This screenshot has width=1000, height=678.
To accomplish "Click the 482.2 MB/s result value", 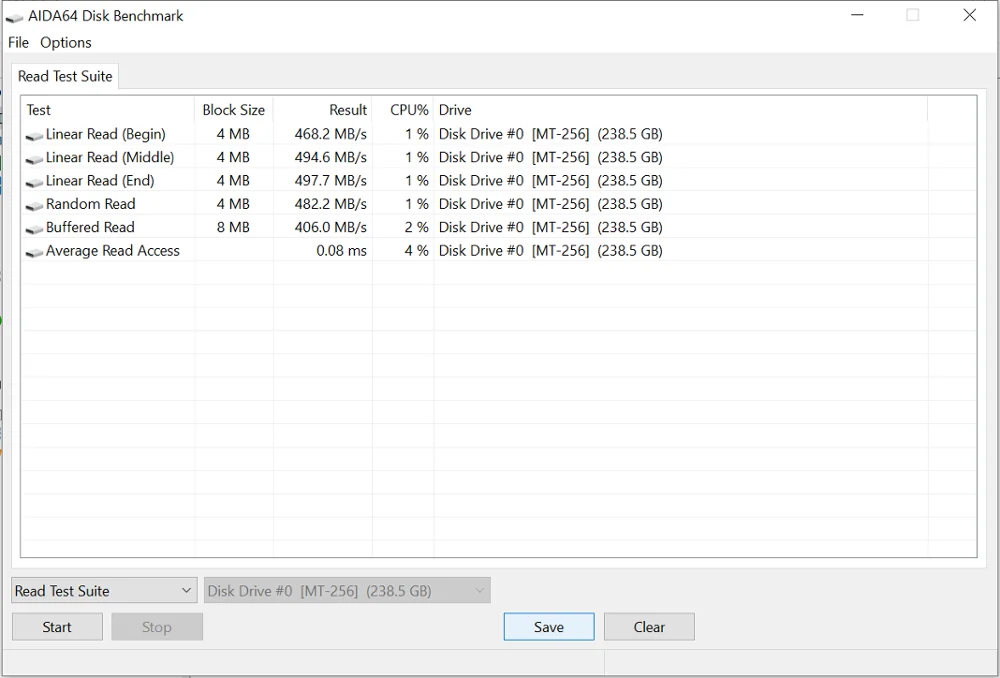I will tap(330, 203).
